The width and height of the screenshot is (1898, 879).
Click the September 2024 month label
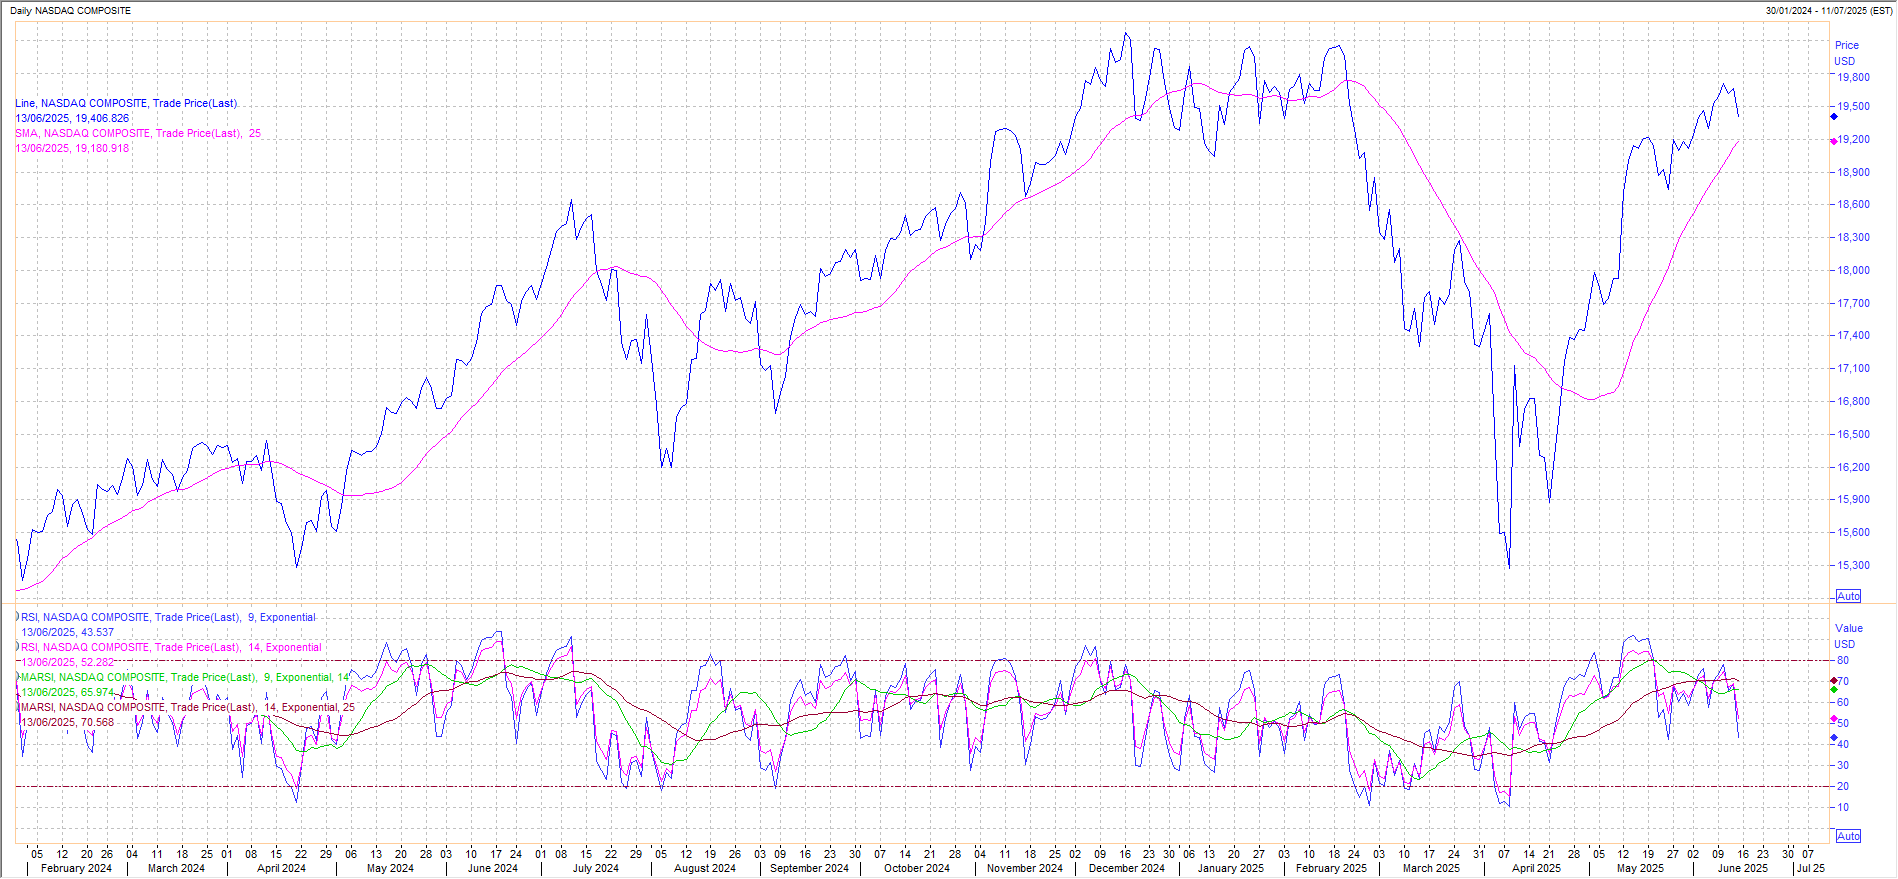click(809, 868)
